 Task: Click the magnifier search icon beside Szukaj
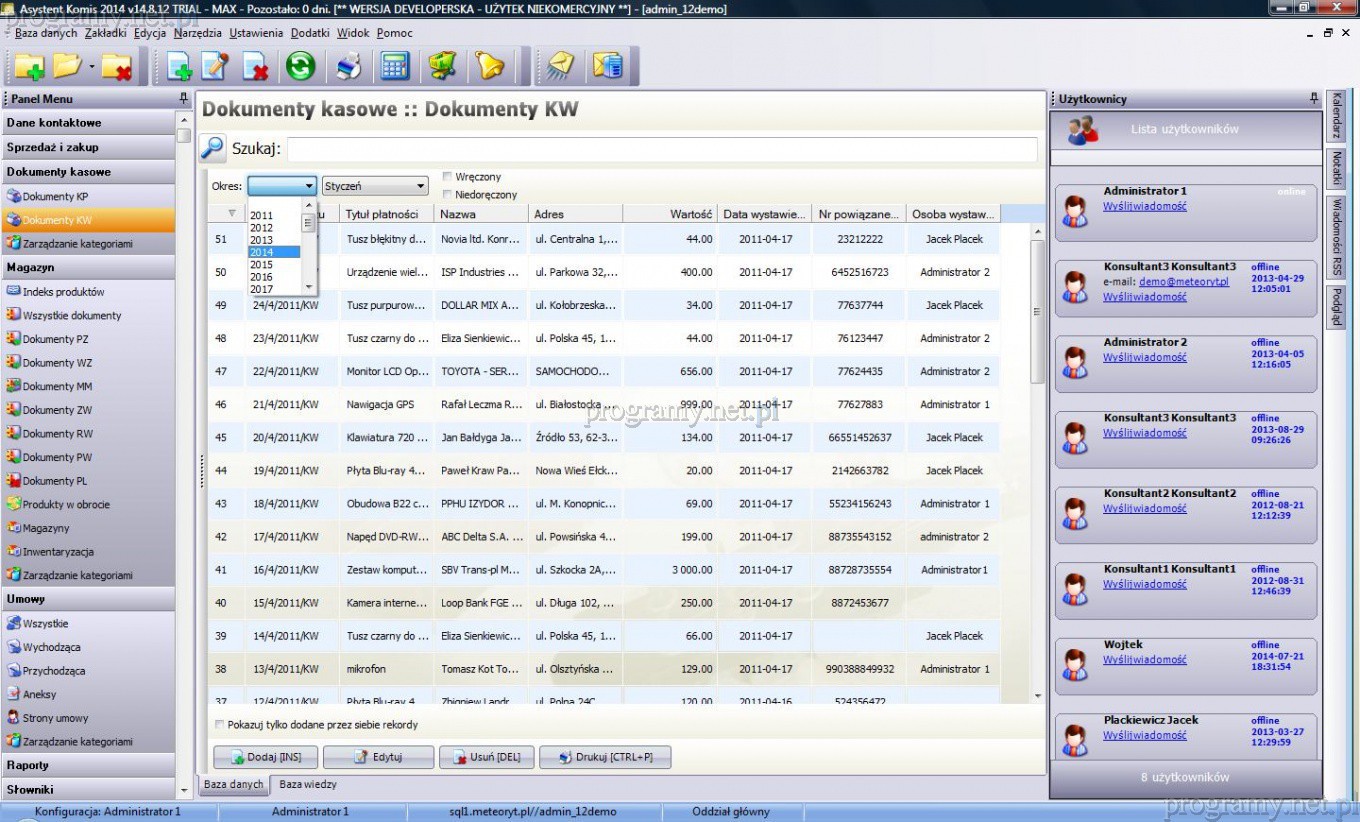(x=213, y=148)
